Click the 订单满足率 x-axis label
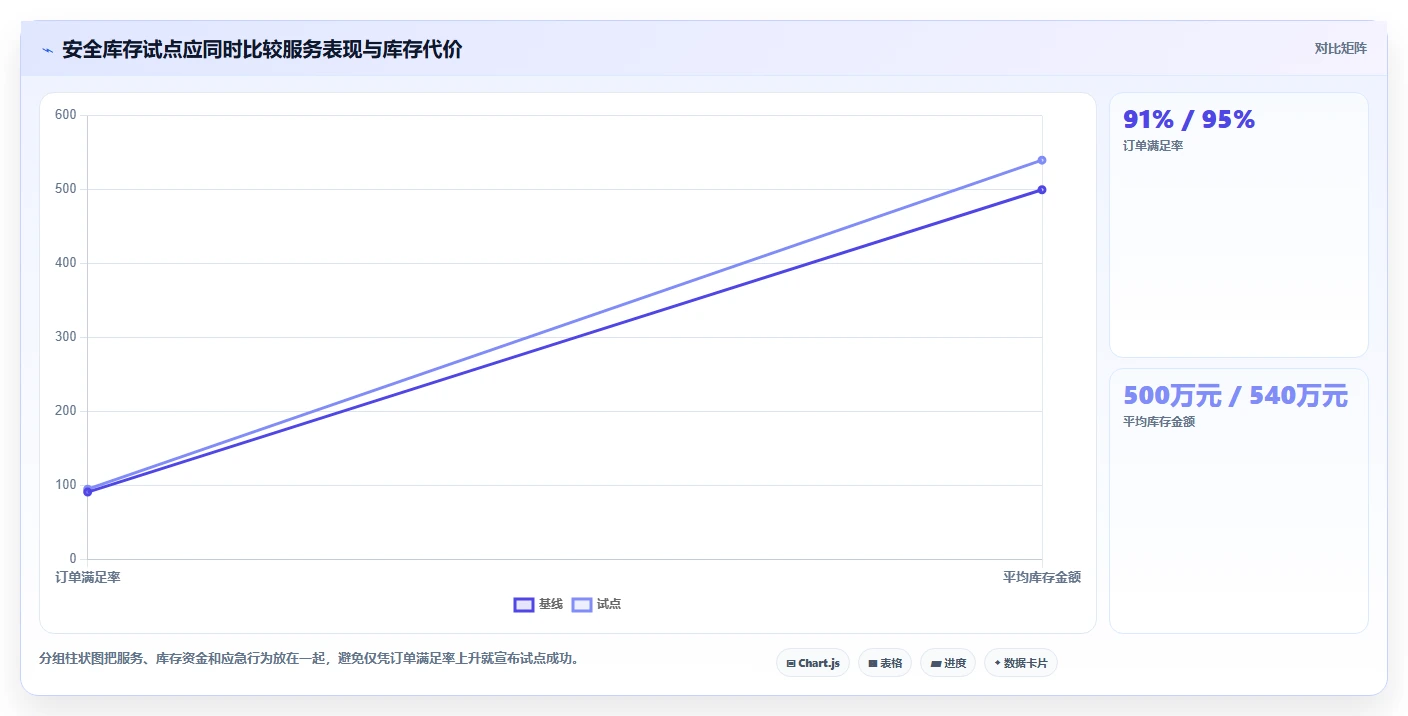Screen dimensions: 1408x716 click(x=88, y=577)
